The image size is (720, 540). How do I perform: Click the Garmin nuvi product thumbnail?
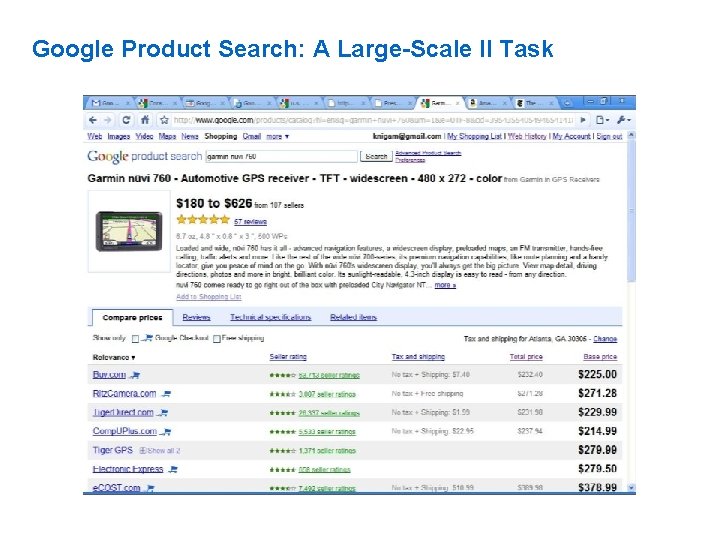coord(129,231)
